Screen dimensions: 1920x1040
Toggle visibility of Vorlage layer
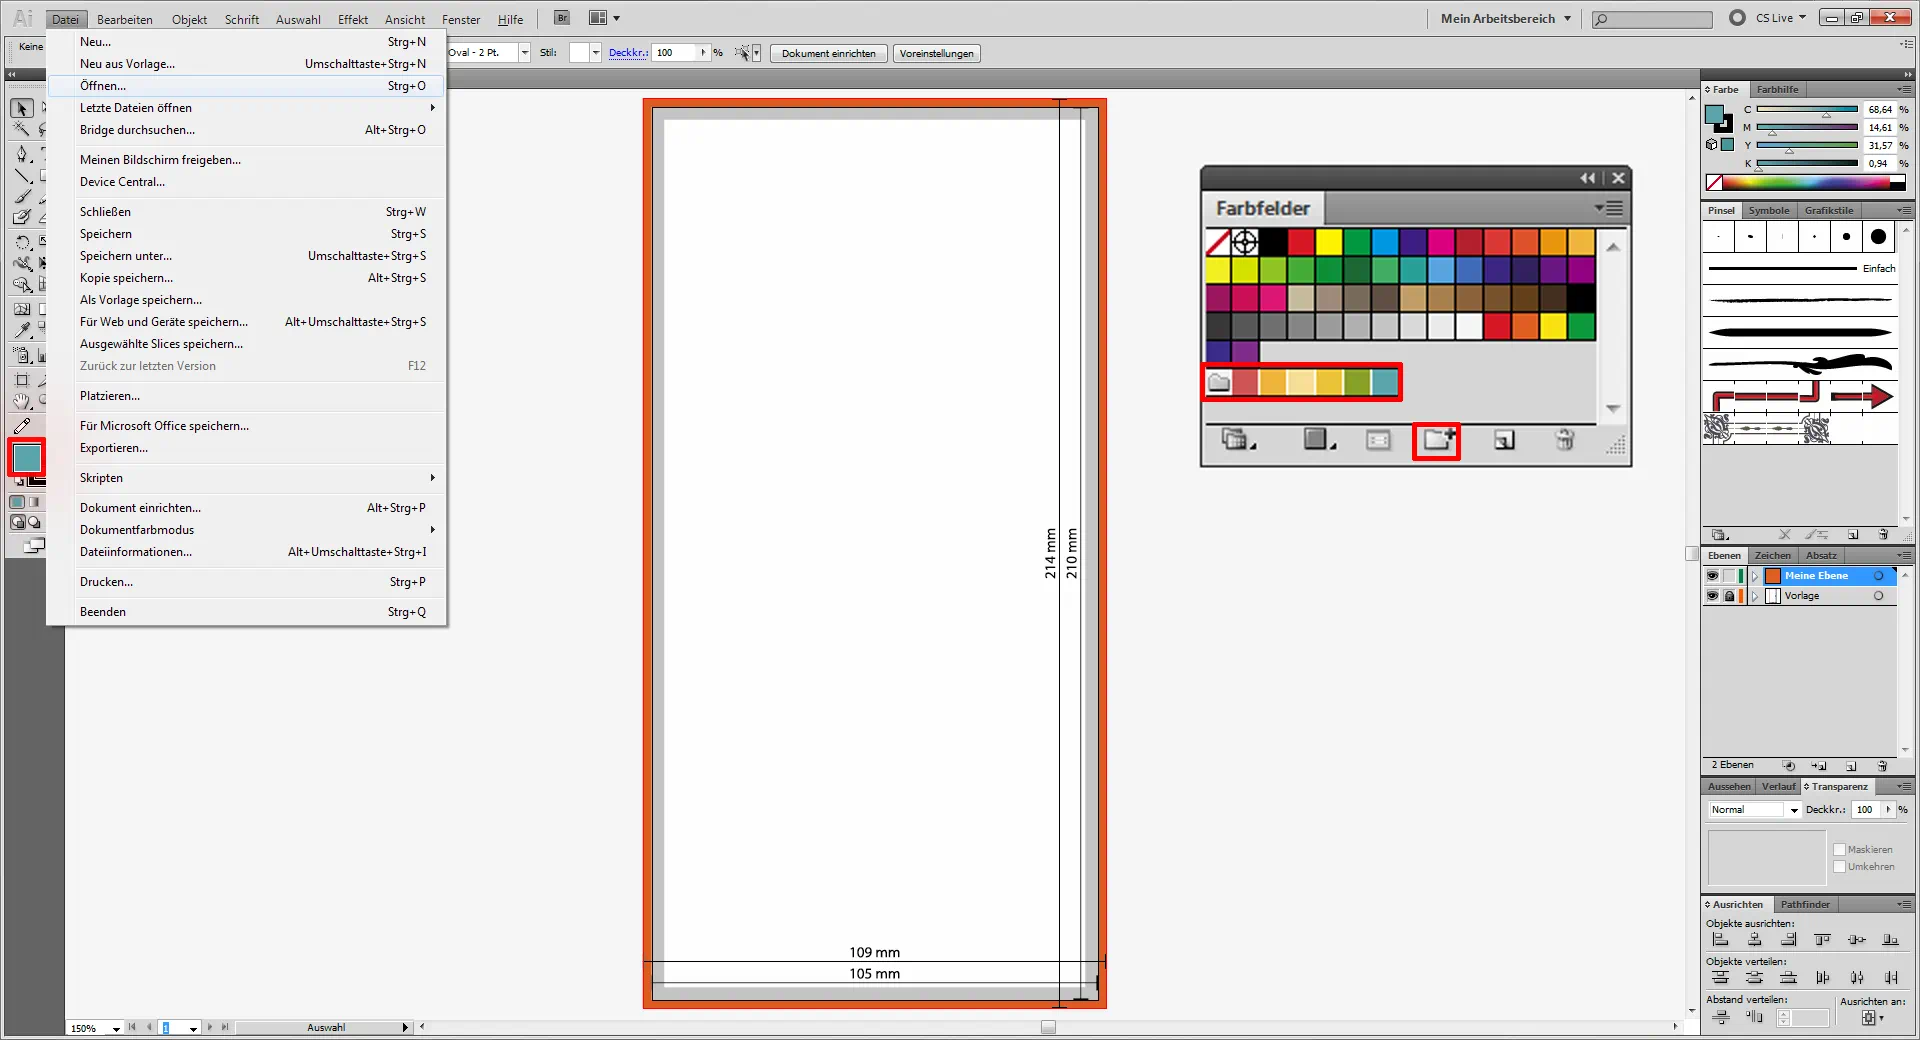[x=1712, y=596]
